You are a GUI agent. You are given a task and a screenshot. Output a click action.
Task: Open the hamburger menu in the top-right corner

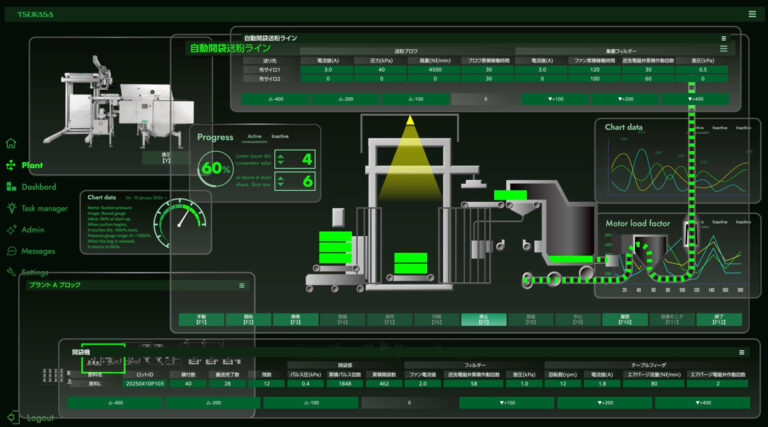point(752,14)
